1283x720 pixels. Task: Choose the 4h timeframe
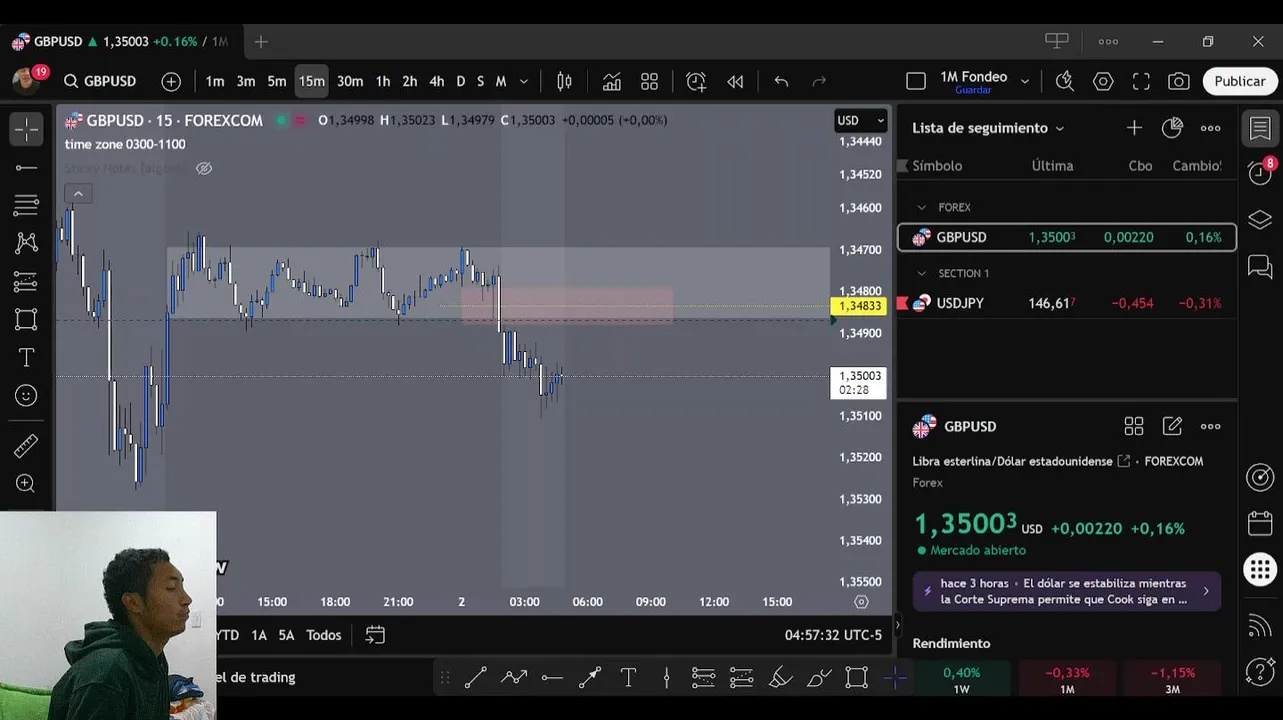click(x=437, y=81)
